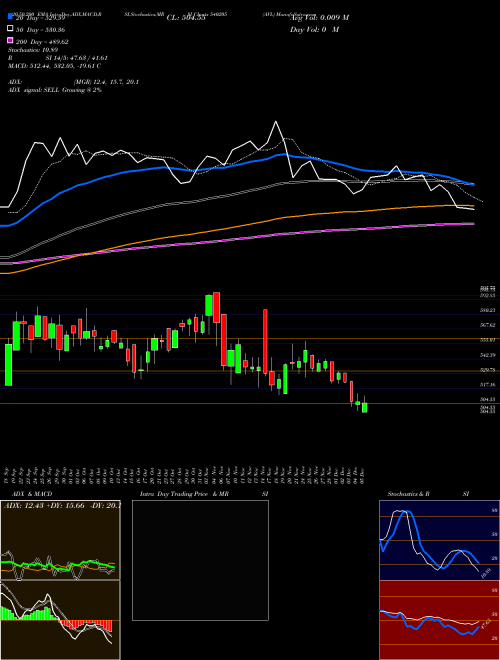
Task: Select the '200 Day - 489.62' legend text
Action: tap(42, 42)
